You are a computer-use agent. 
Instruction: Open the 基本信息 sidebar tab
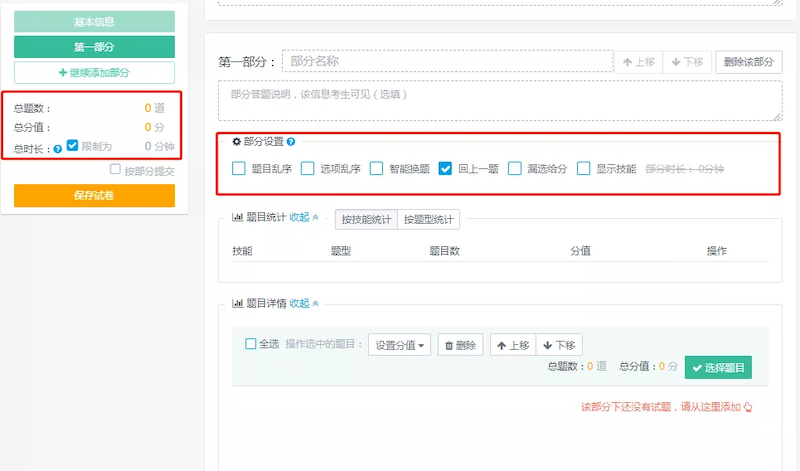tap(94, 22)
